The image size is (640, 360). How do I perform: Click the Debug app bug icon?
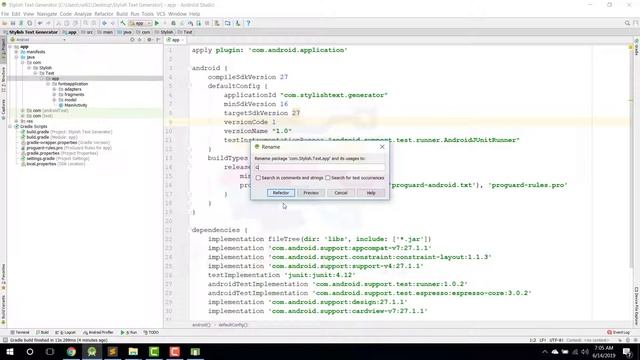click(173, 23)
